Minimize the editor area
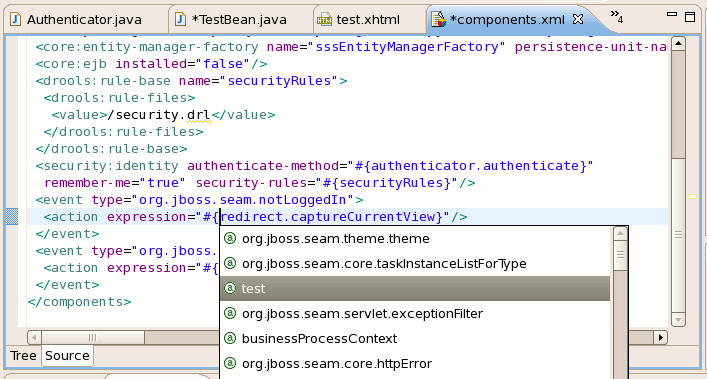The width and height of the screenshot is (707, 379). coord(672,14)
